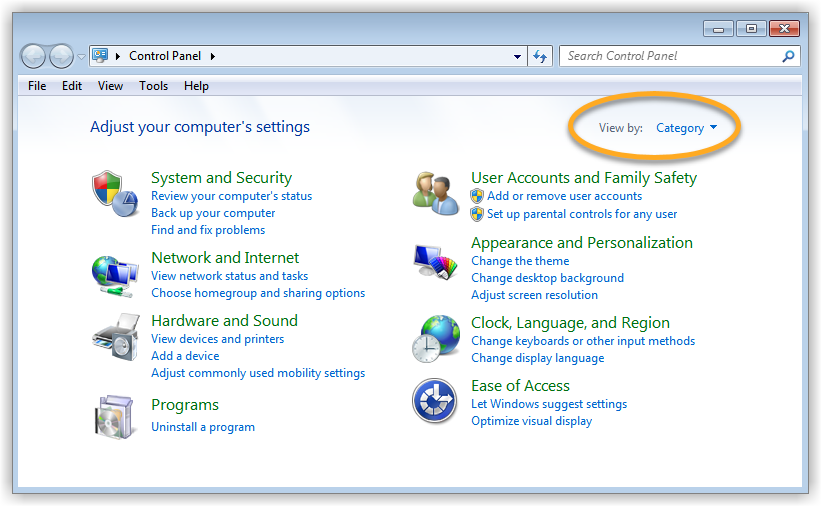822x507 pixels.
Task: Open the recent pages dropdown arrow
Action: [x=81, y=57]
